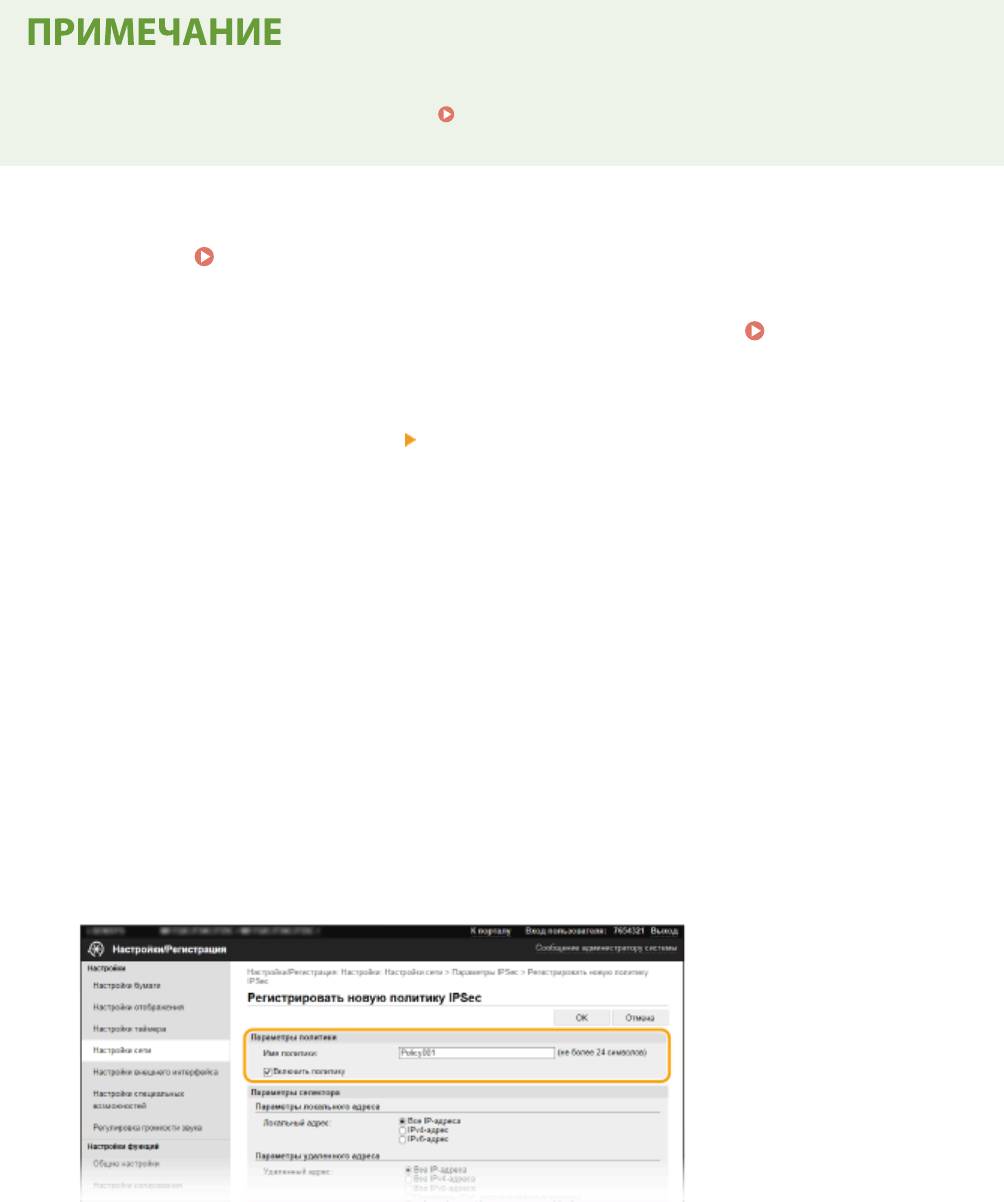This screenshot has width=1004, height=1202.
Task: Click the Выход logout link
Action: point(664,931)
